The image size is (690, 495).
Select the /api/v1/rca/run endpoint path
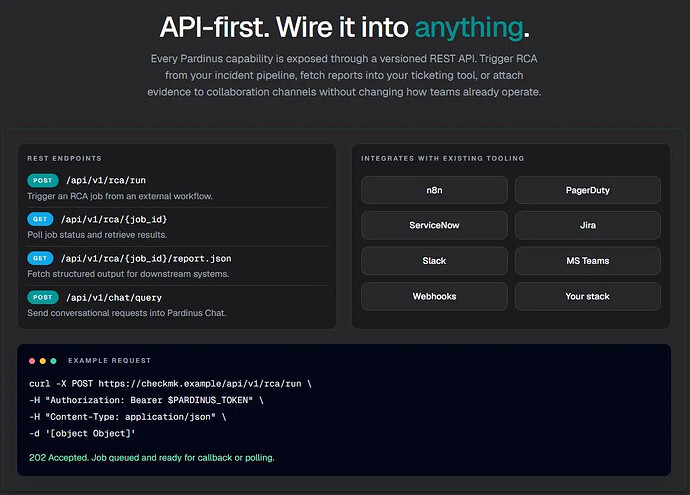point(106,180)
